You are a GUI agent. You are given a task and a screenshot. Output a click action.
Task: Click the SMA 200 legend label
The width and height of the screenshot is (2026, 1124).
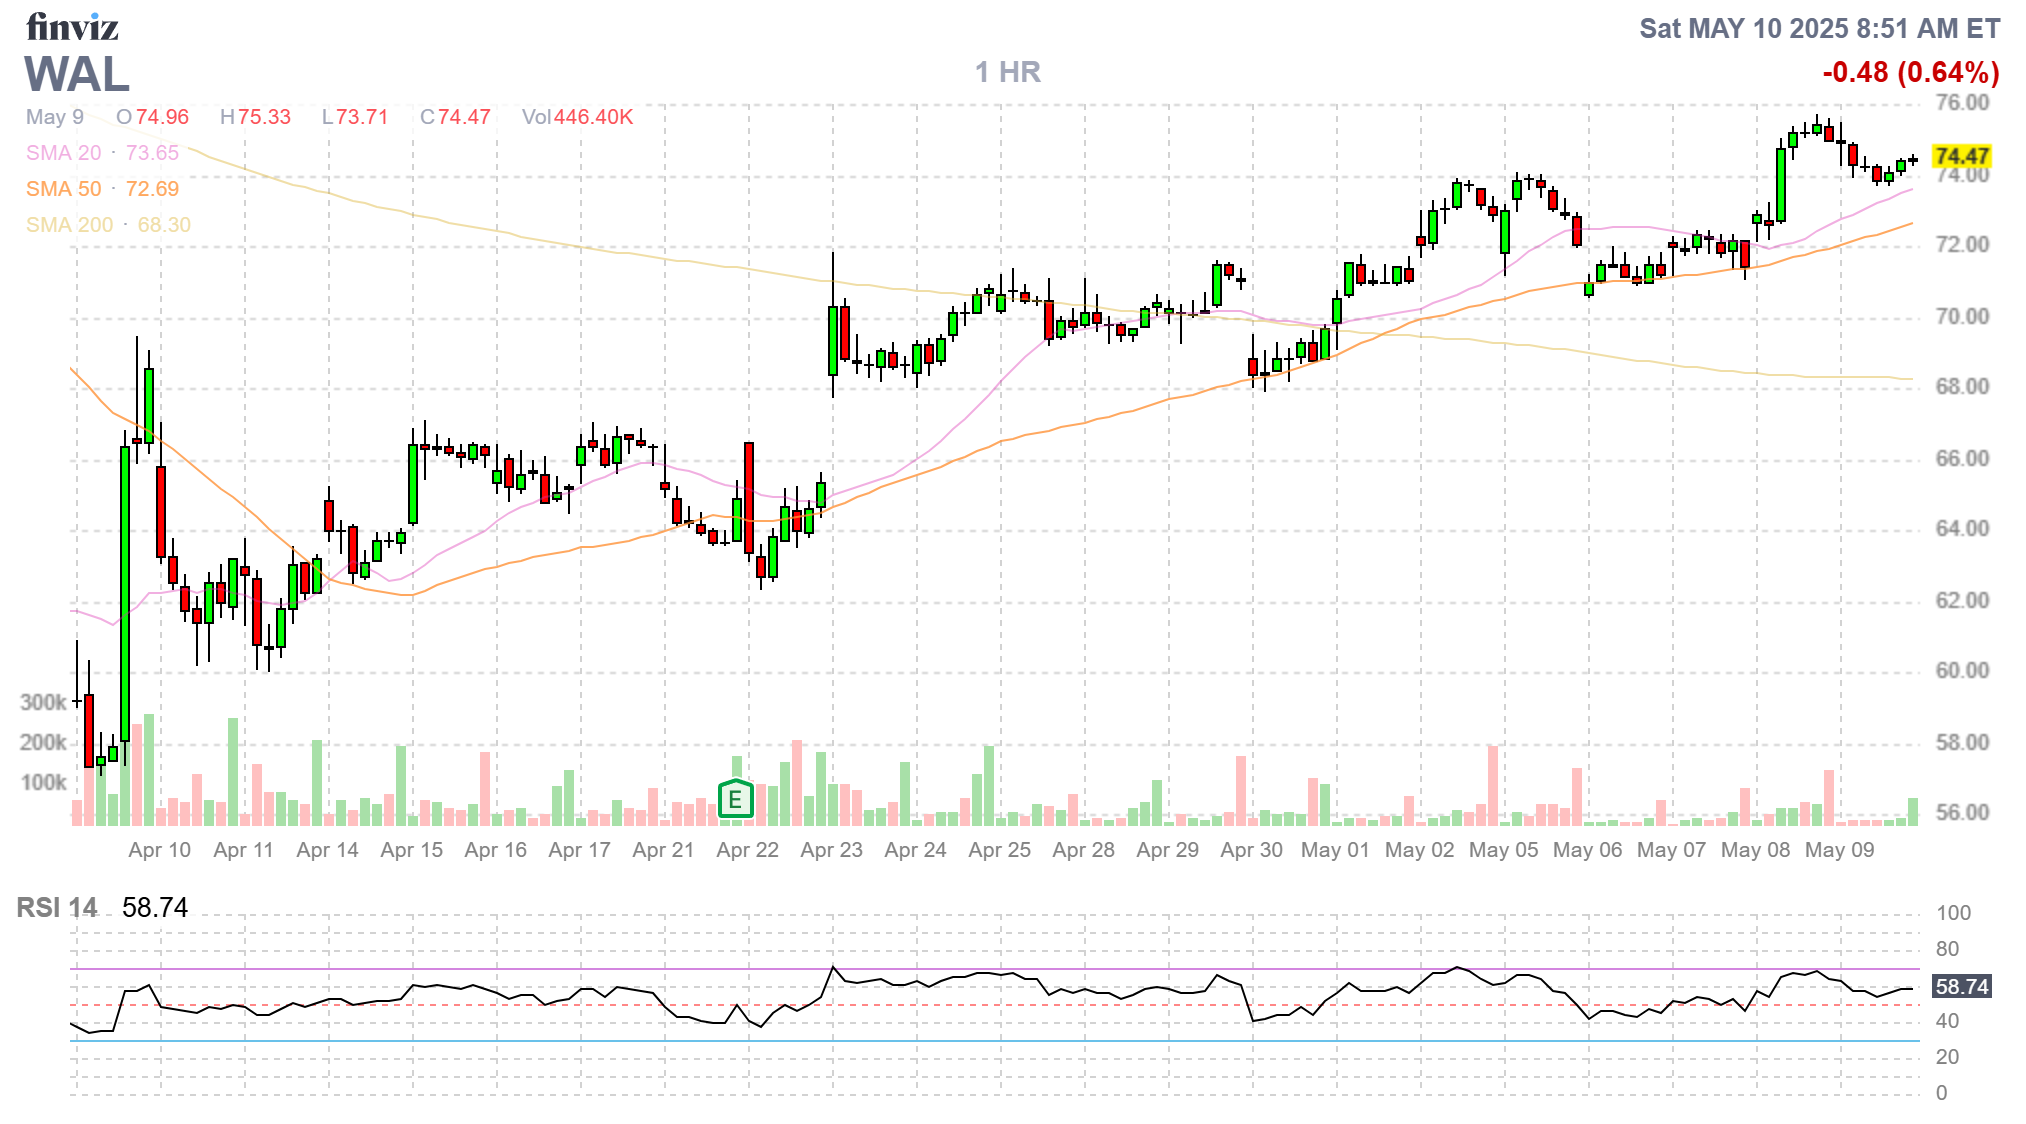69,225
